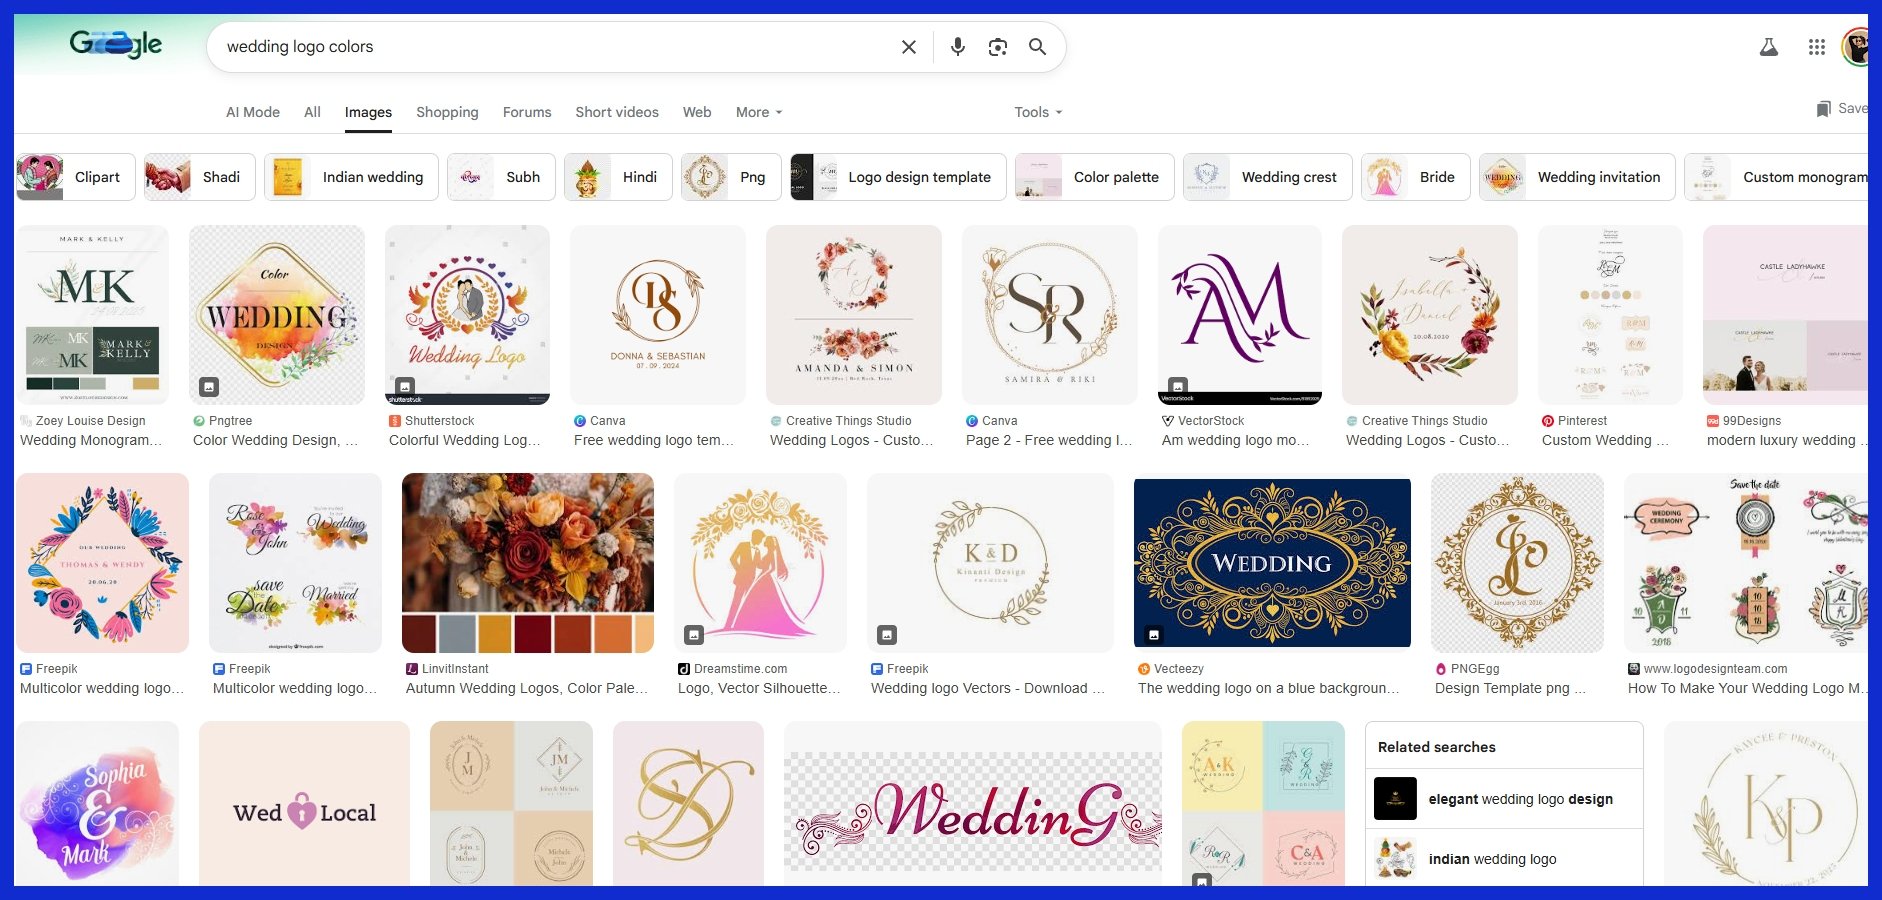Expand the More search categories dropdown
Screen dimensions: 1882x900
pyautogui.click(x=758, y=112)
